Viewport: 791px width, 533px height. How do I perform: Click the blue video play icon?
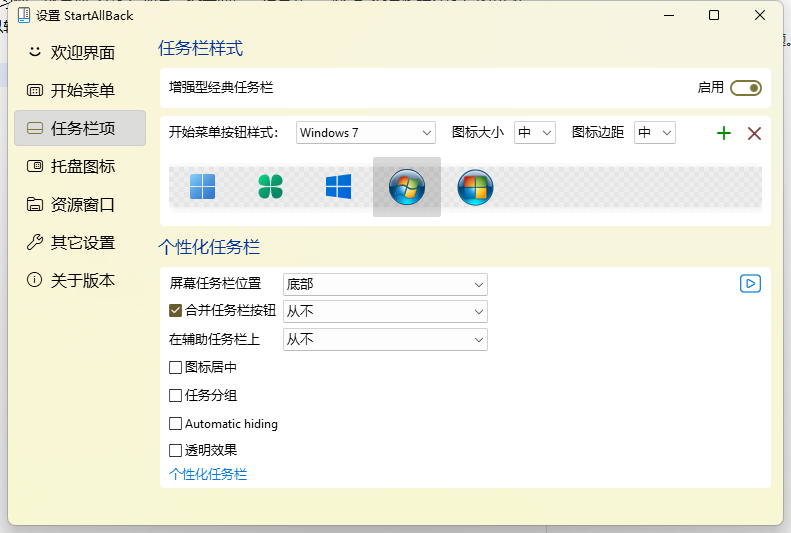click(750, 284)
